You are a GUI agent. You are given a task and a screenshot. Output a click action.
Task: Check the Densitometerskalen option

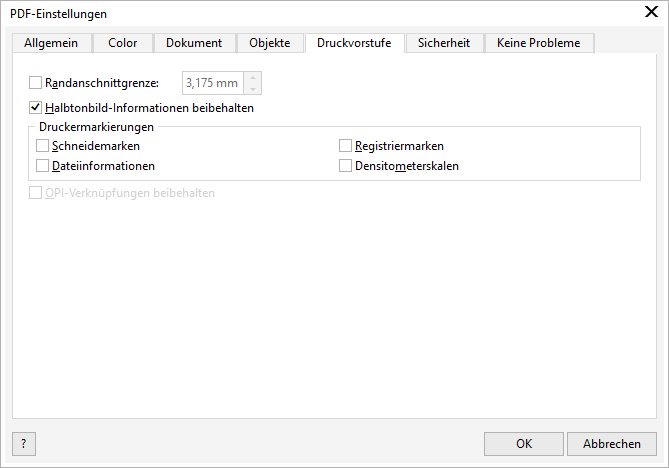(x=346, y=166)
